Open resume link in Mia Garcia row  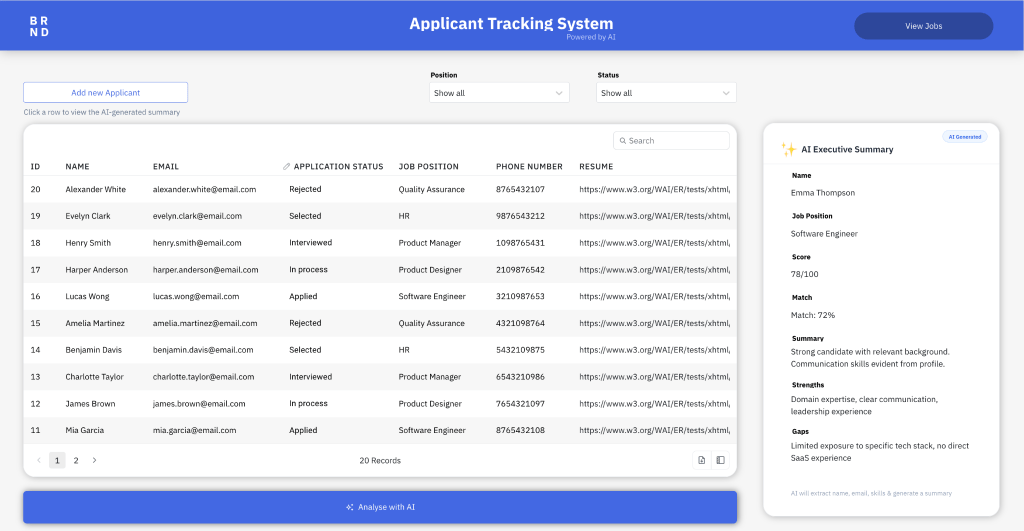(x=654, y=430)
